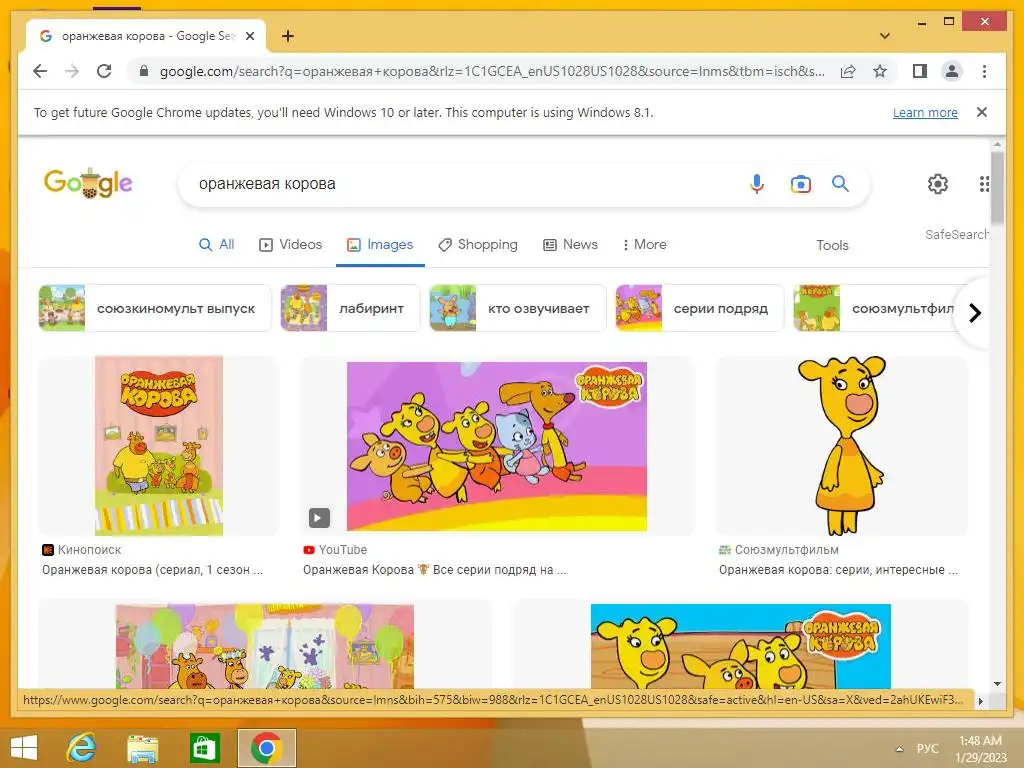Open Windows Store from taskbar
1024x768 pixels.
click(x=204, y=748)
